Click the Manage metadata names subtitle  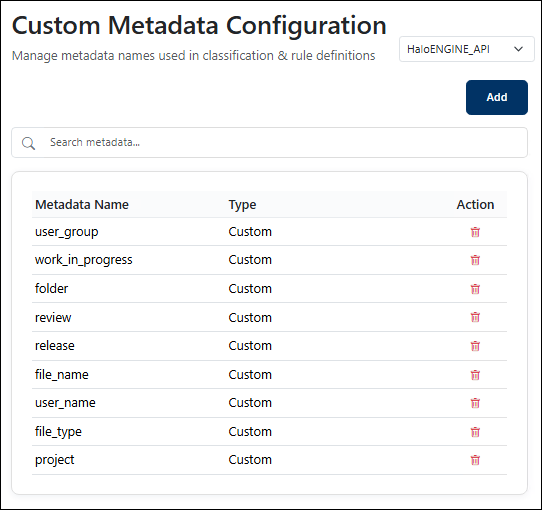pos(194,56)
